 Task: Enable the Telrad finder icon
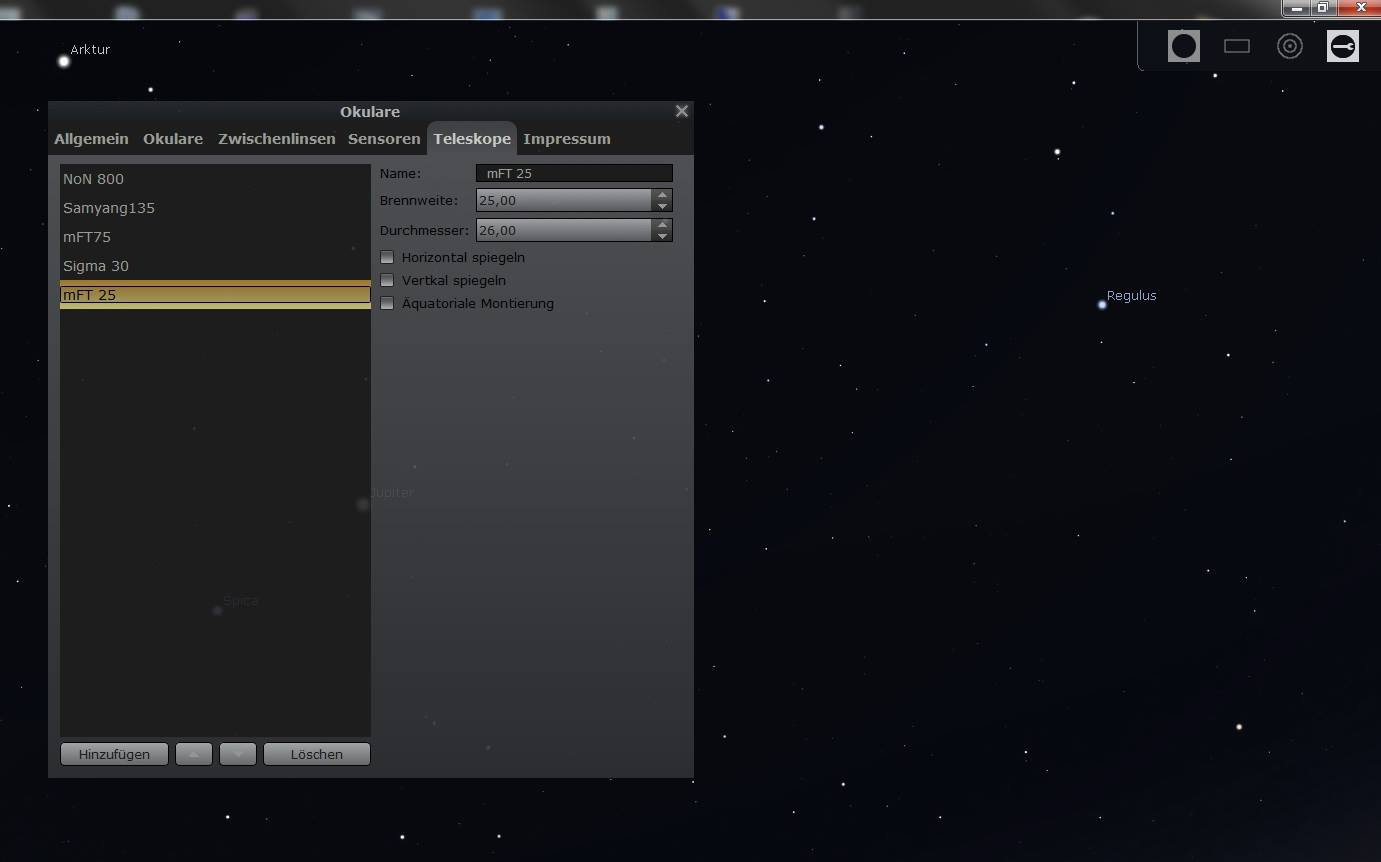click(x=1290, y=46)
